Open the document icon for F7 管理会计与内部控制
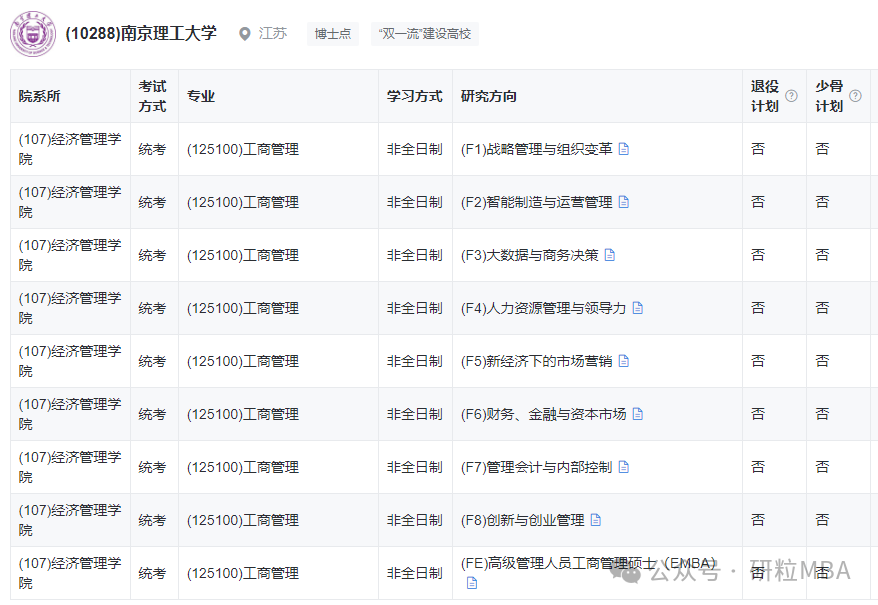 [x=623, y=467]
